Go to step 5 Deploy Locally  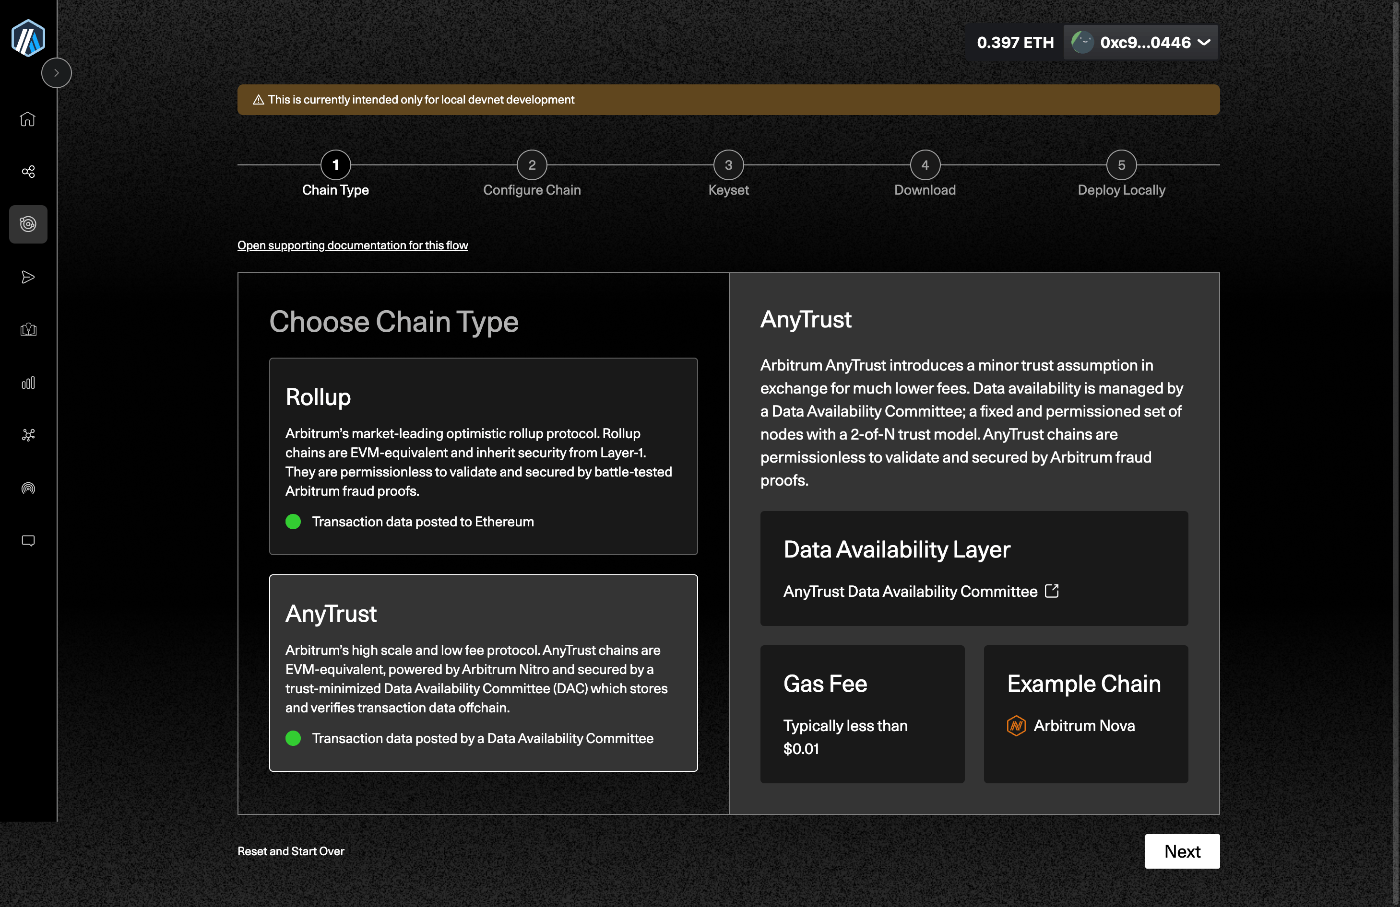[1121, 174]
